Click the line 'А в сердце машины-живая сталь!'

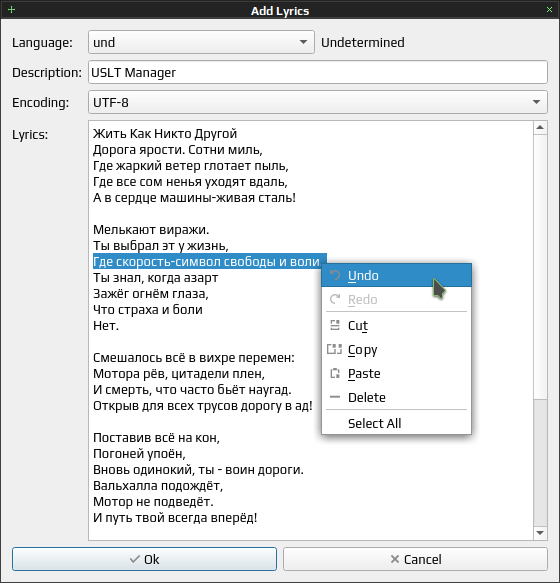(194, 197)
